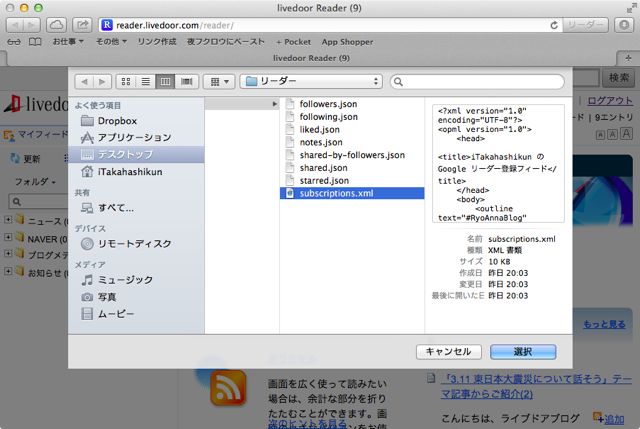The width and height of the screenshot is (640, 429).
Task: Show bookmarks with the open book icon
Action: 35,42
